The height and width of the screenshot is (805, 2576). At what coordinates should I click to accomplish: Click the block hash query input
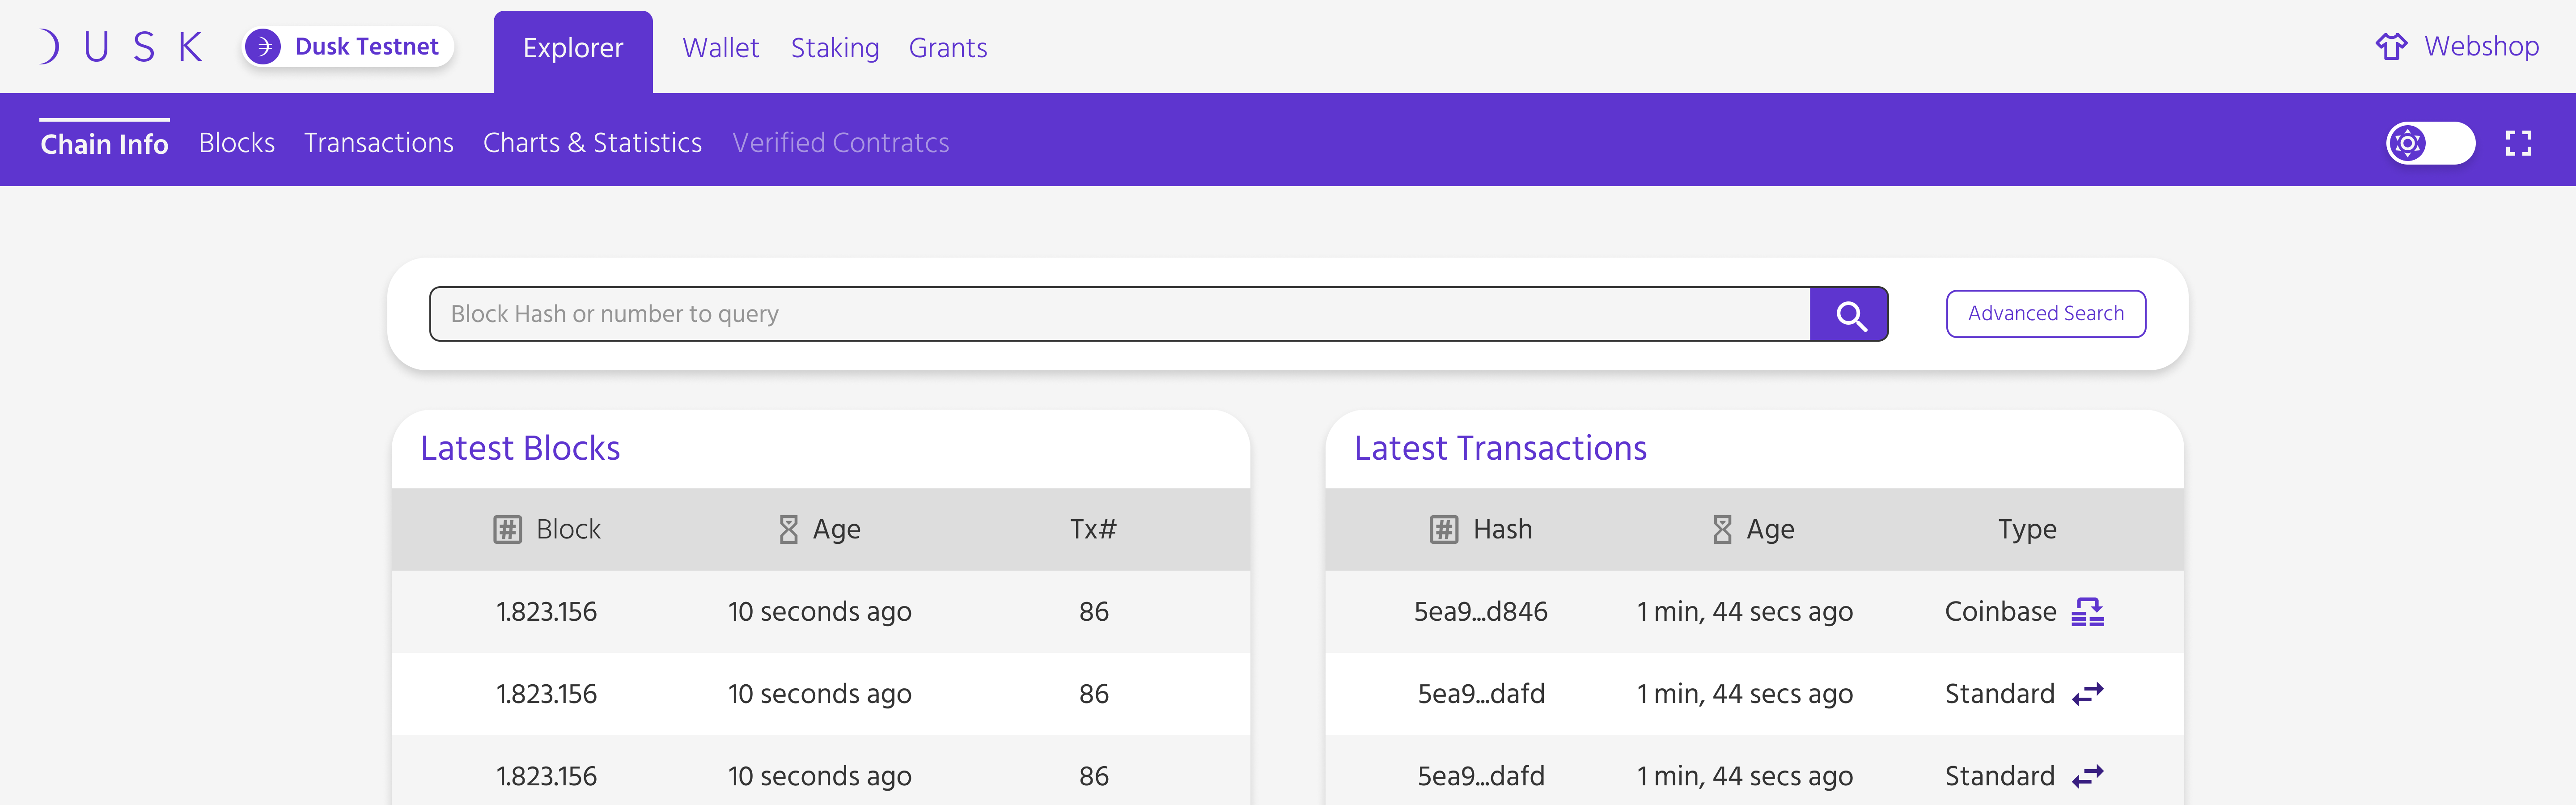(1120, 314)
